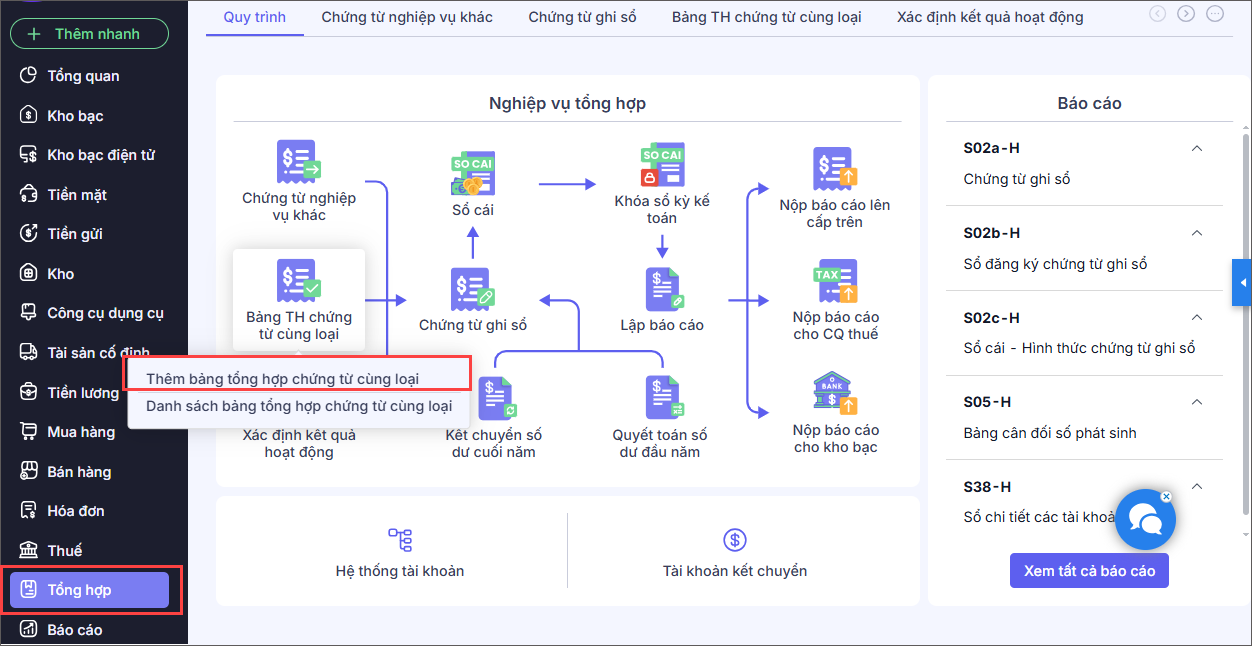Click the Chứng từ ghi sổ workflow icon
Viewport: 1252px width, 646px height.
tap(473, 289)
